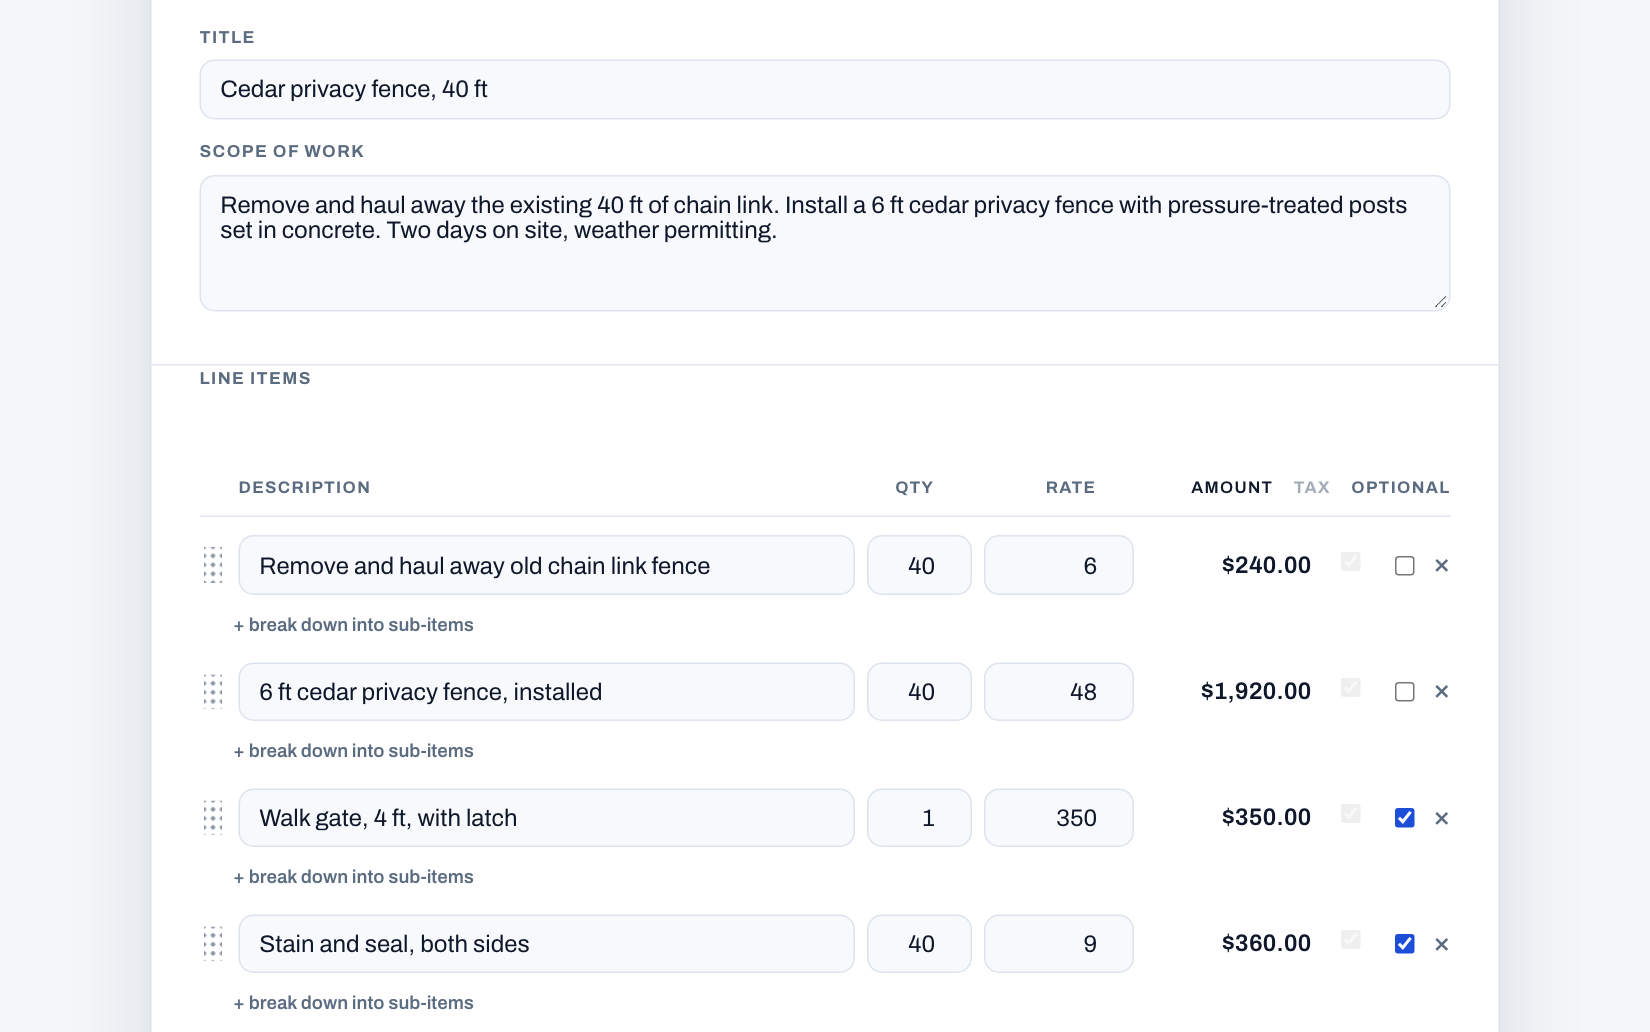
Task: Delete the 6 ft cedar privacy fence line item
Action: [x=1442, y=691]
